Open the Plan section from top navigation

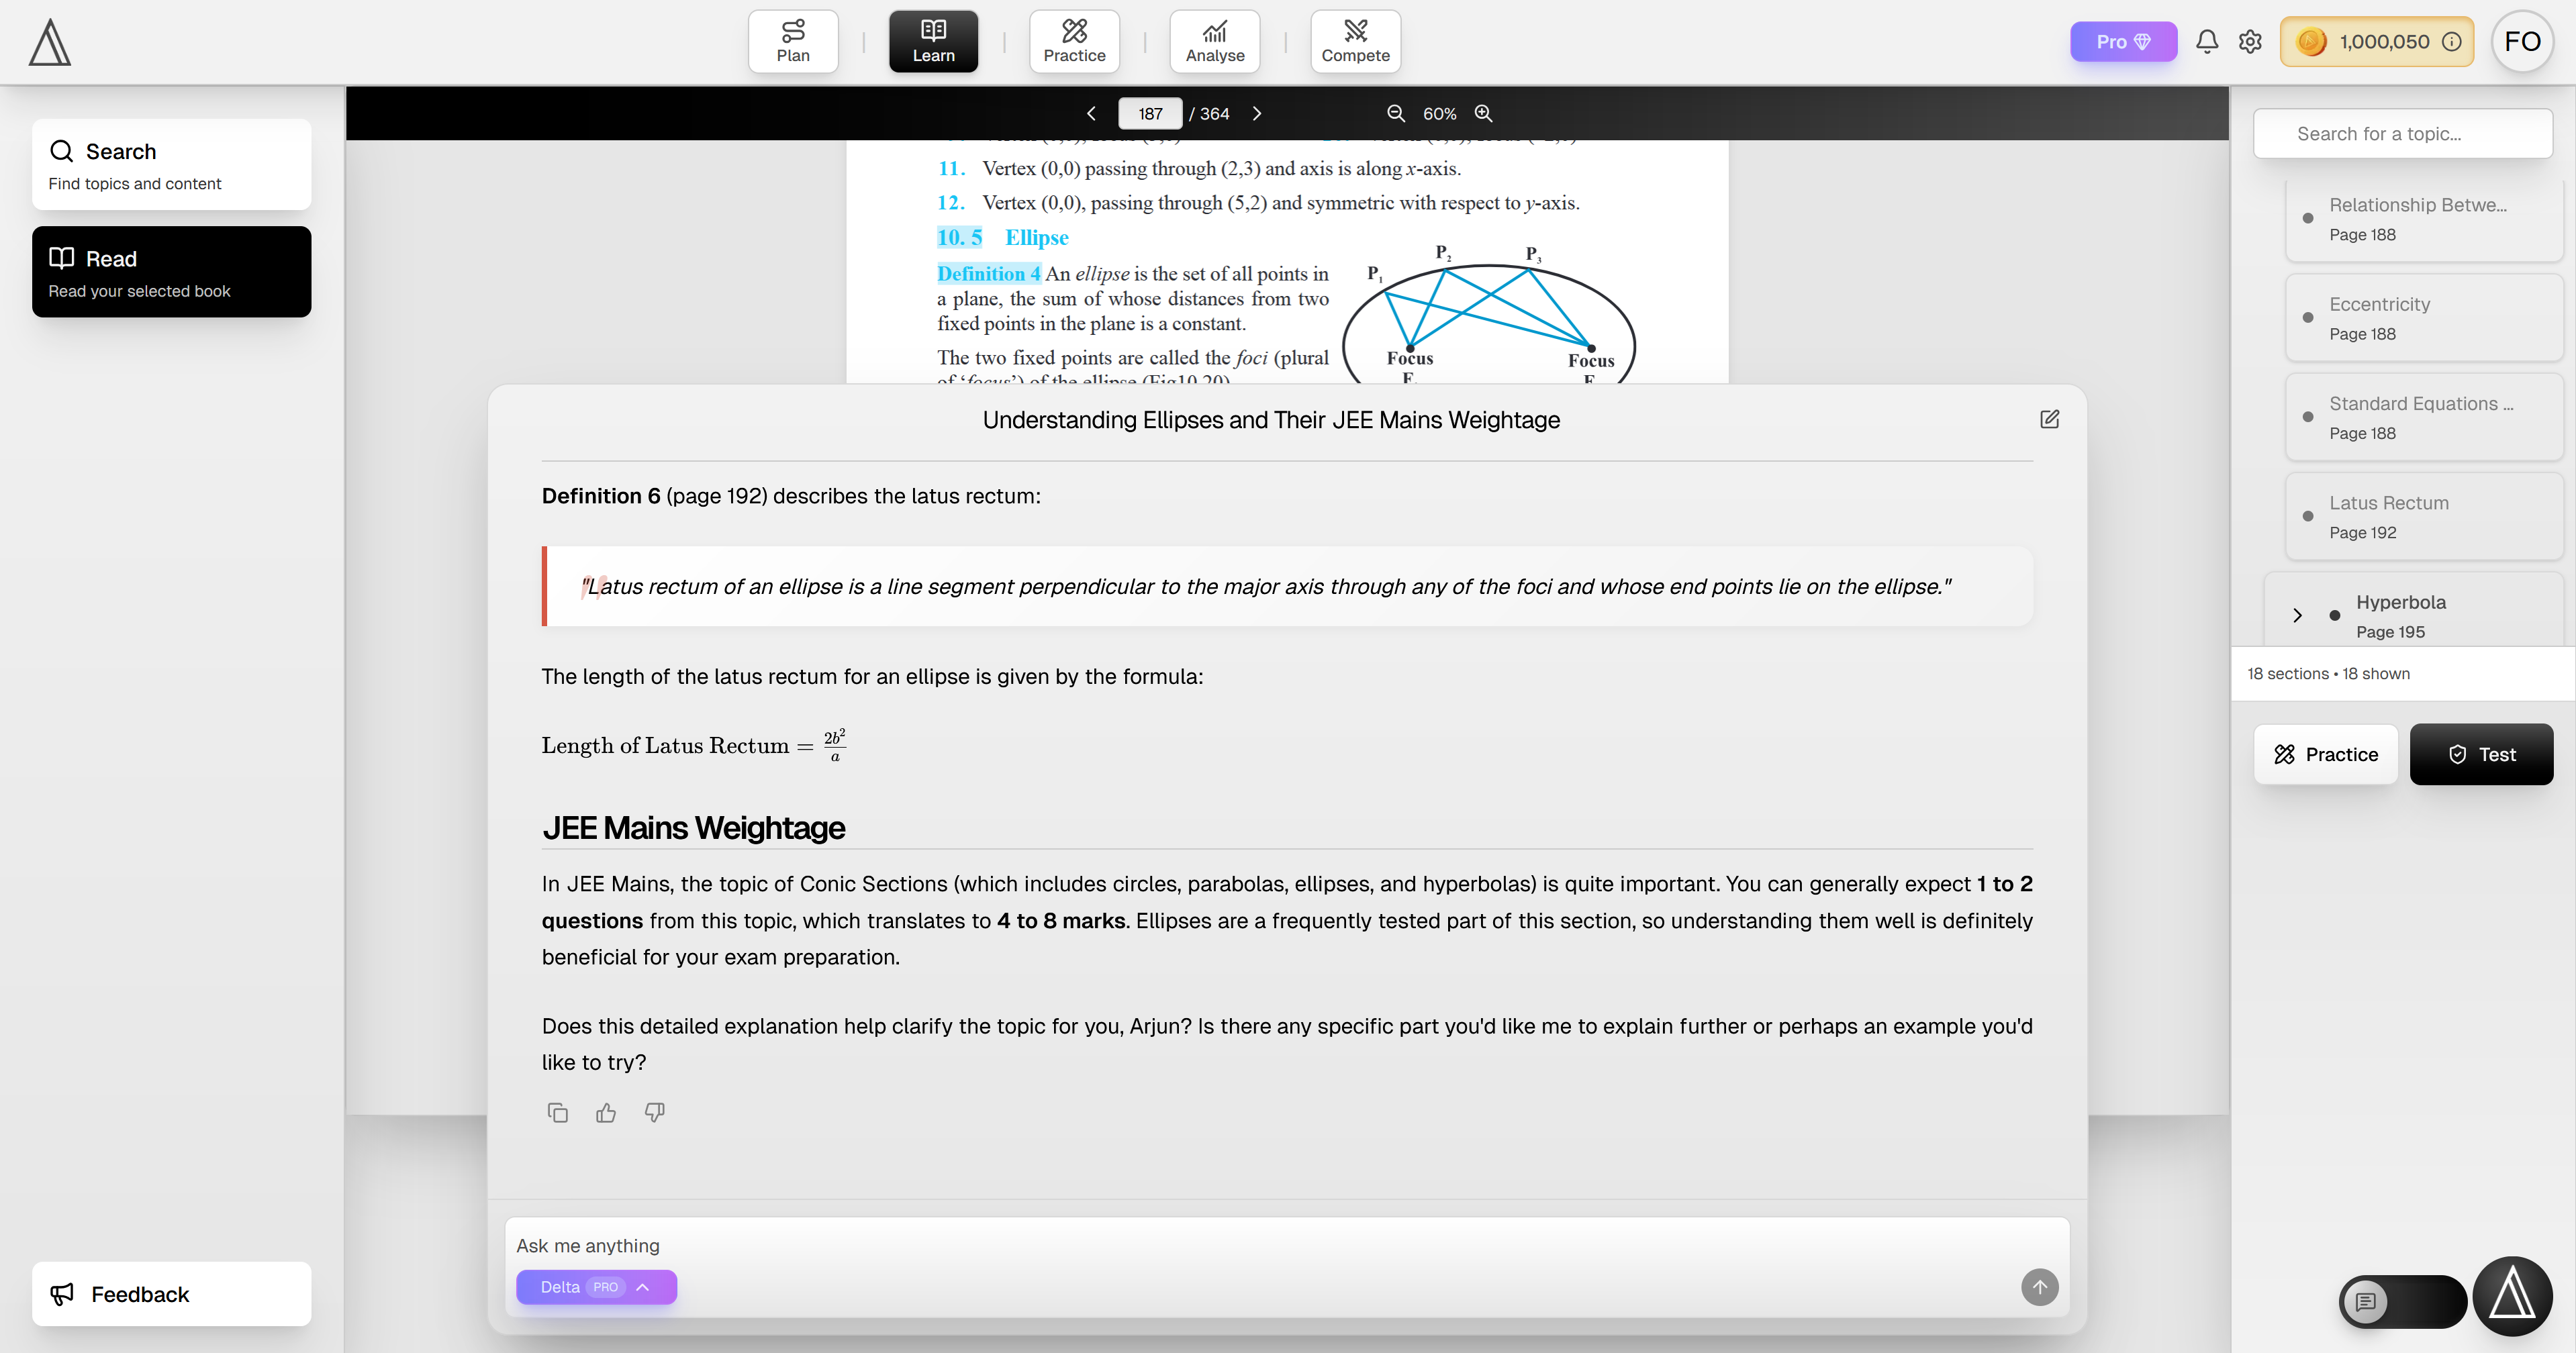click(x=793, y=41)
